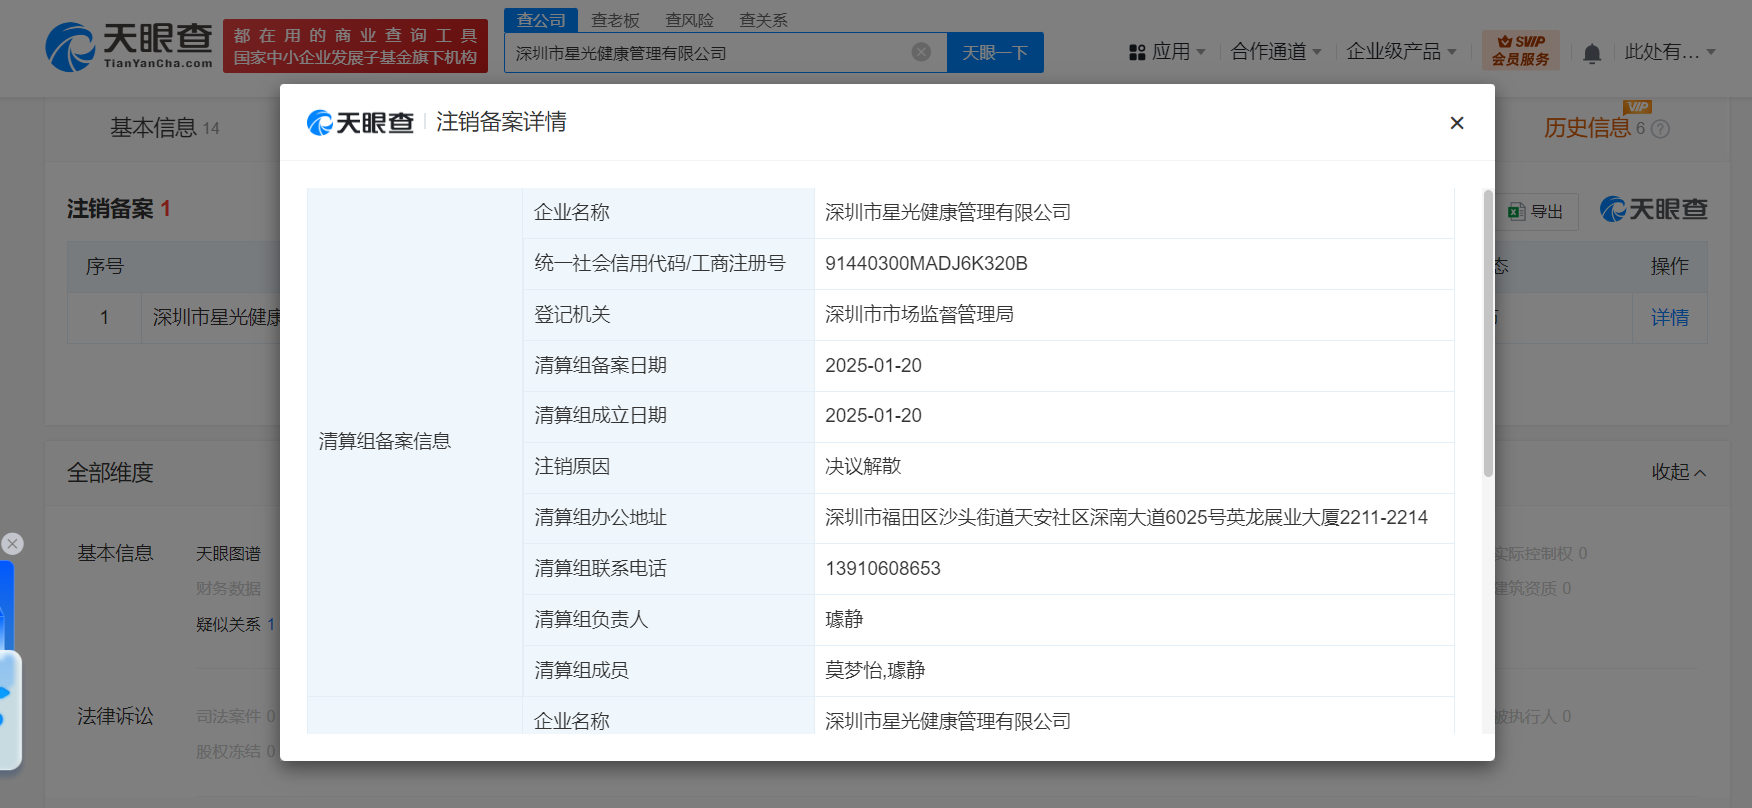The width and height of the screenshot is (1752, 808).
Task: Click the 清算组备案信息 section label
Action: [x=385, y=442]
